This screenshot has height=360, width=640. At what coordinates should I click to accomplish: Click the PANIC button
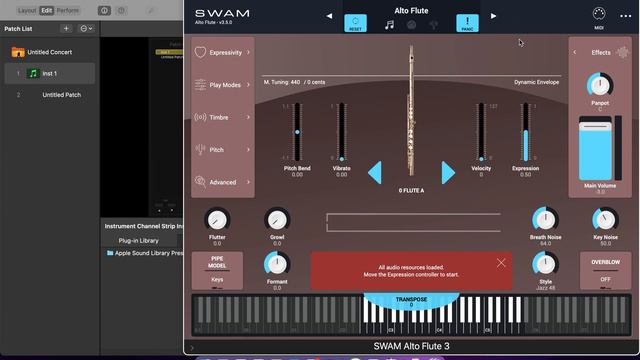[x=467, y=23]
